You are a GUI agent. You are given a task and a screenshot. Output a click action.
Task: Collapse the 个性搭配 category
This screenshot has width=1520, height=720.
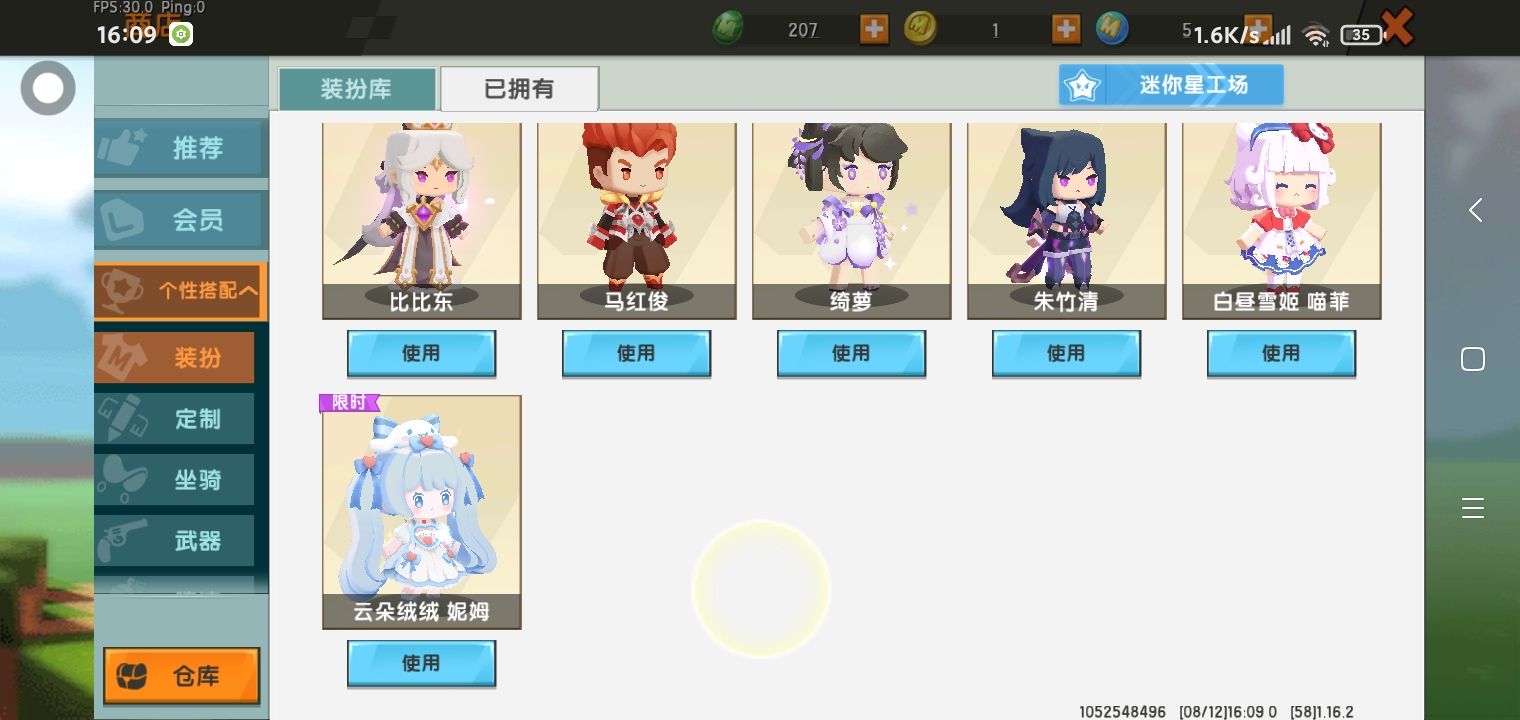(x=180, y=291)
